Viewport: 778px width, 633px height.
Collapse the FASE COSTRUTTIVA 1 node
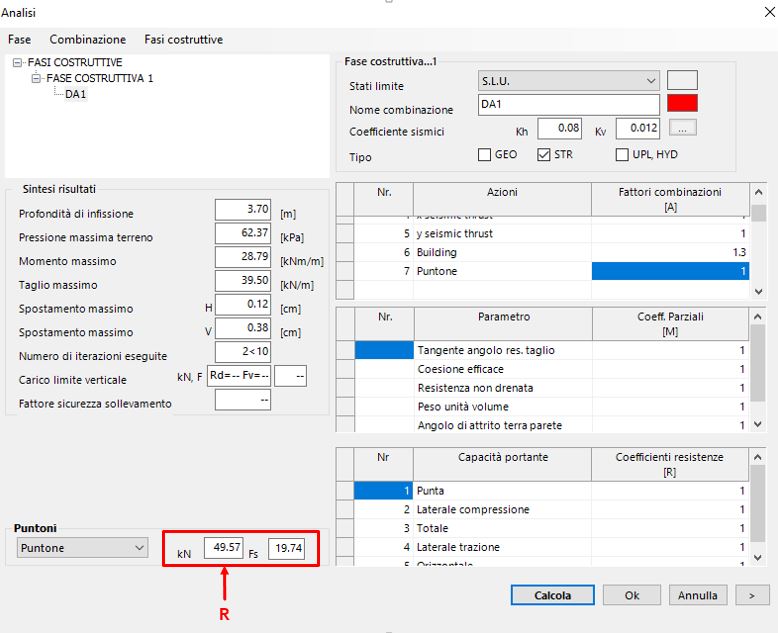37,78
